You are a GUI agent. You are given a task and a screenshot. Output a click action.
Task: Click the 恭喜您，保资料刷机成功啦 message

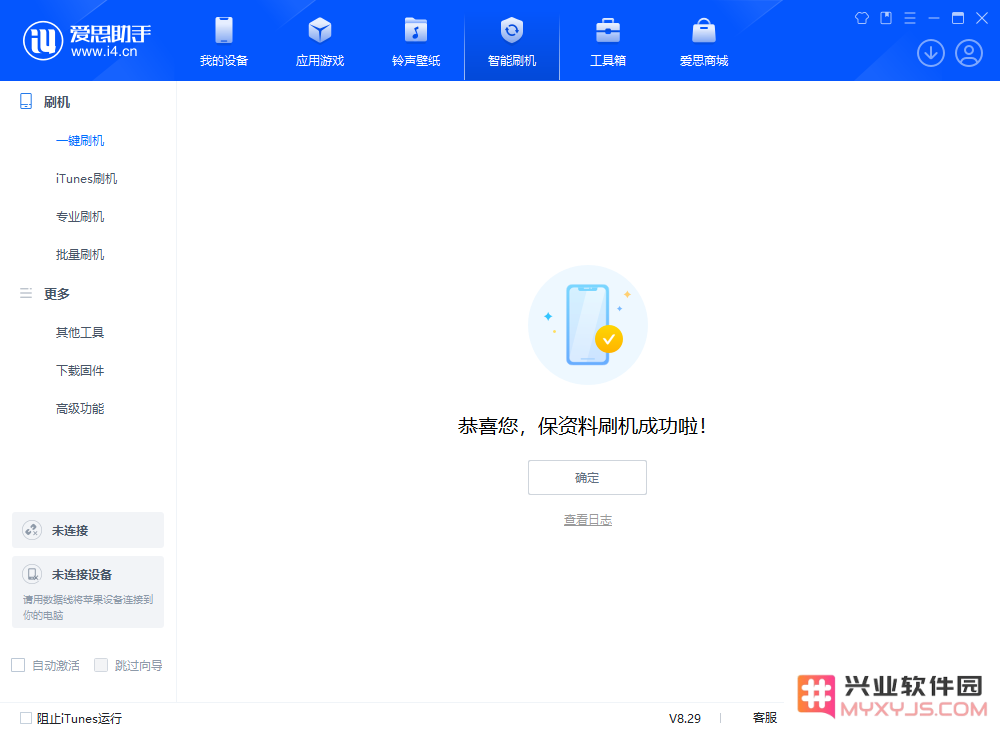[x=582, y=426]
